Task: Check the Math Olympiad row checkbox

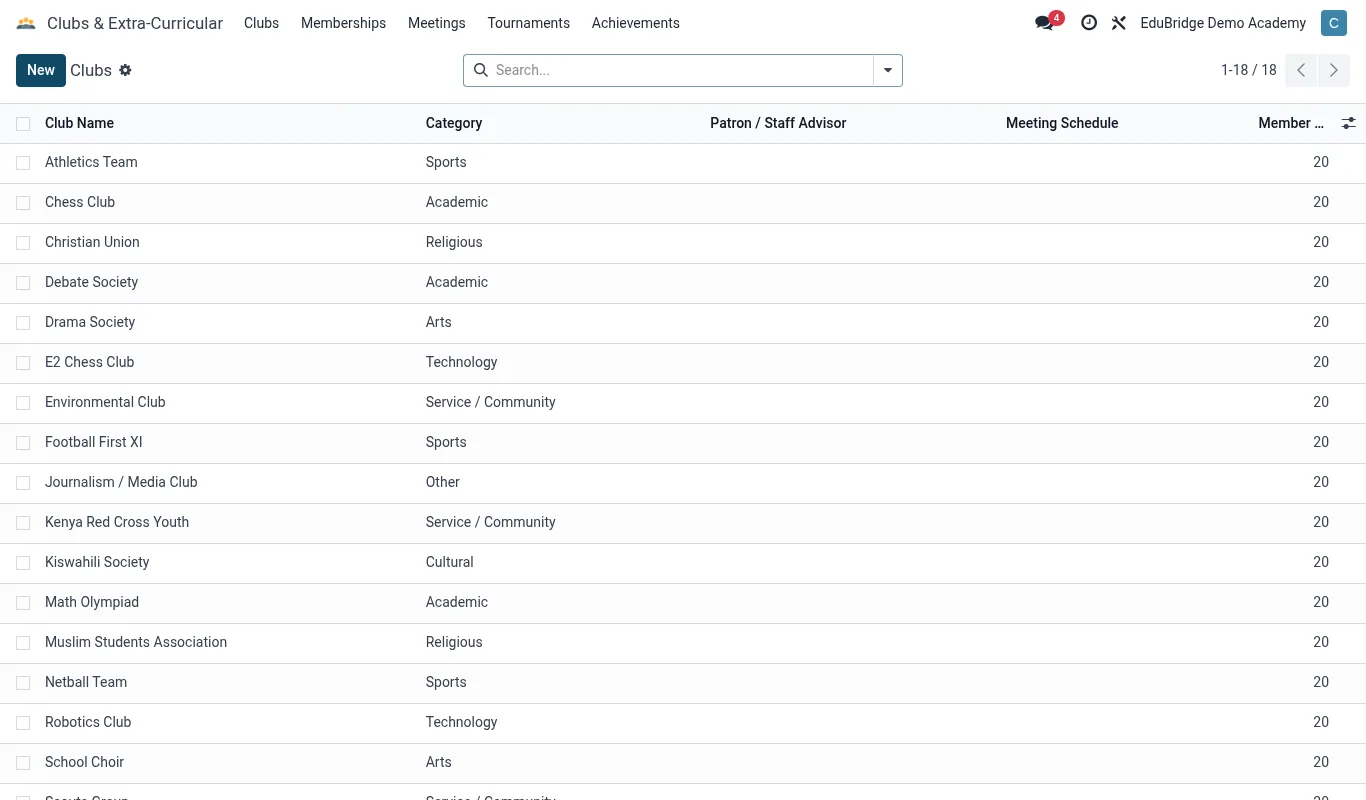Action: point(23,603)
